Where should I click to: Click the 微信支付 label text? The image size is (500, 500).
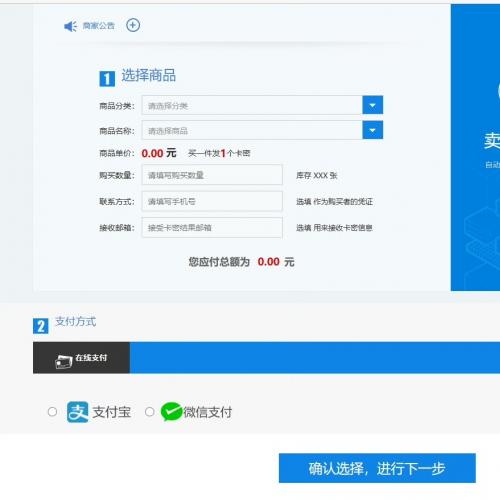tap(208, 412)
